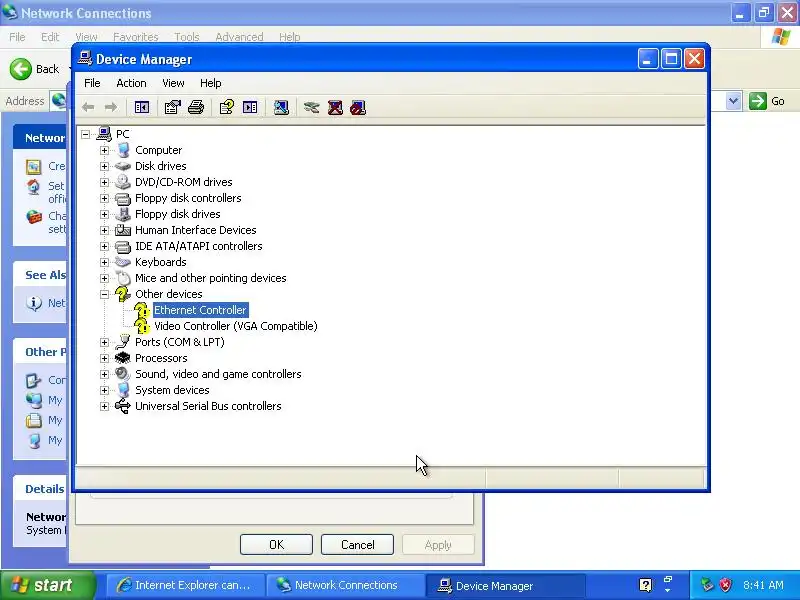Viewport: 800px width, 600px height.
Task: Click the warning icon beside Ethernet Controller
Action: click(x=142, y=310)
